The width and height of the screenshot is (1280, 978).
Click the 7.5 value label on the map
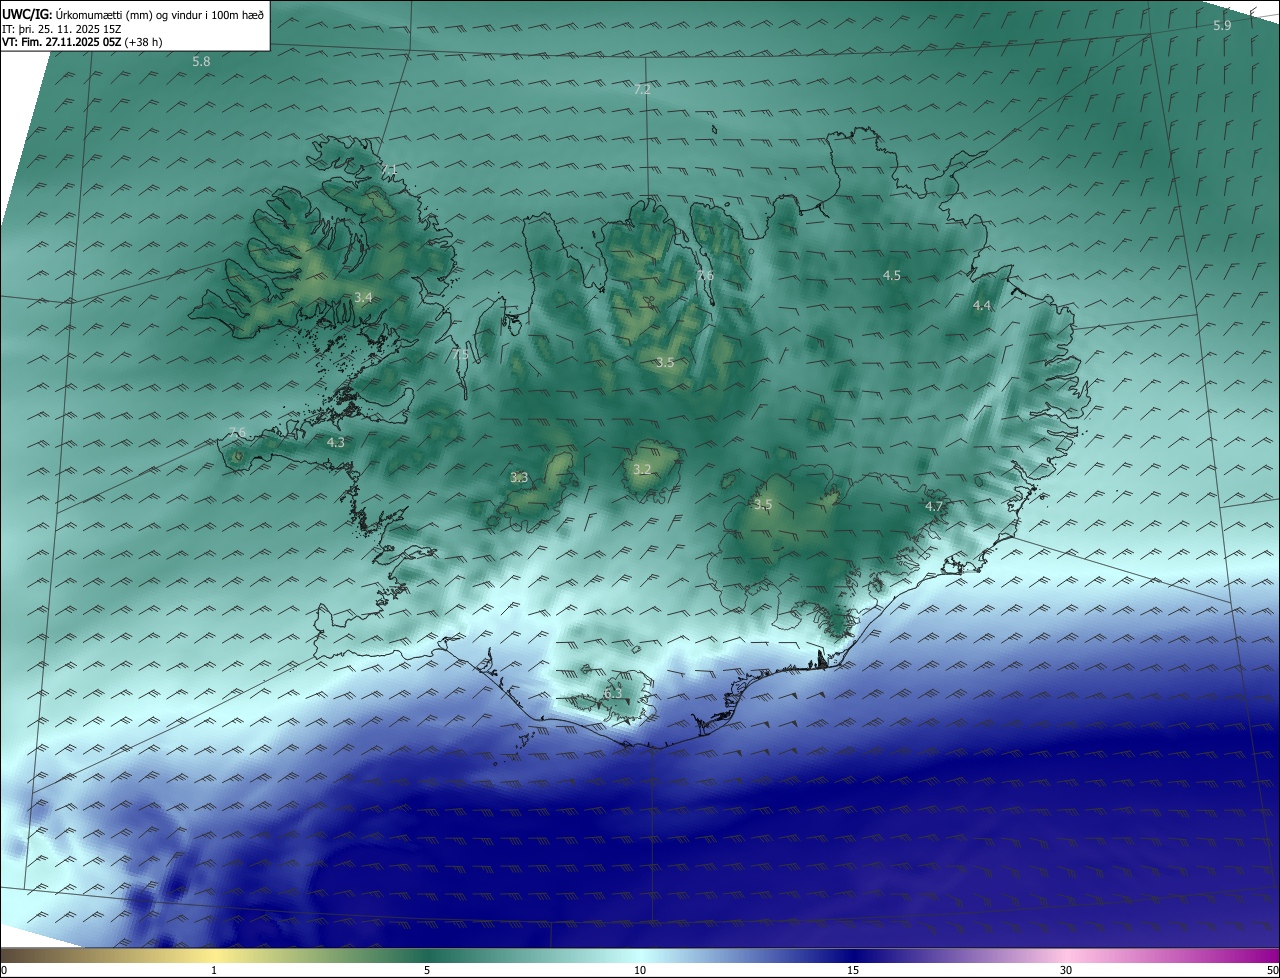[460, 355]
